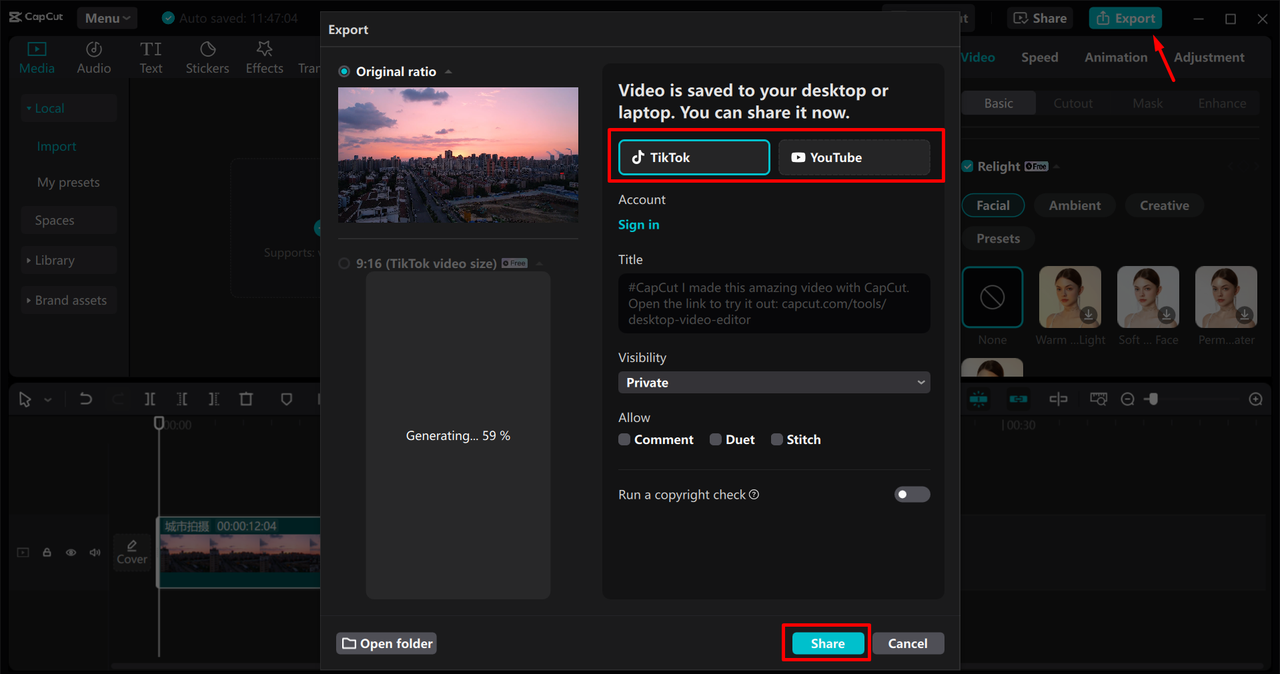This screenshot has height=674, width=1280.
Task: Toggle the linkage icon in timeline toolbar
Action: [1018, 399]
